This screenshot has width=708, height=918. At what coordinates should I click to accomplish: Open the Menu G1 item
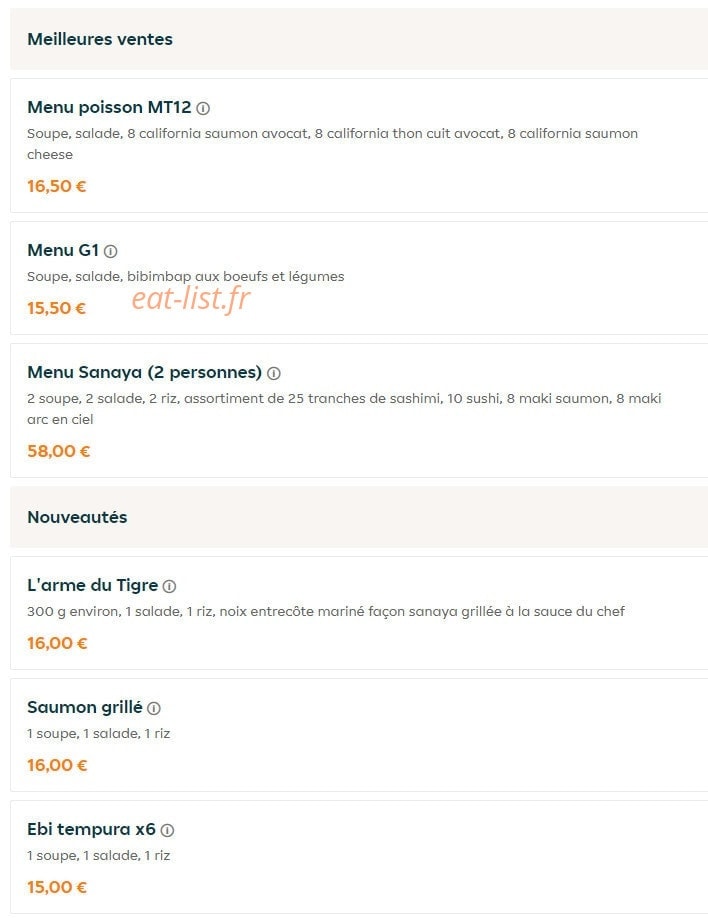point(63,250)
